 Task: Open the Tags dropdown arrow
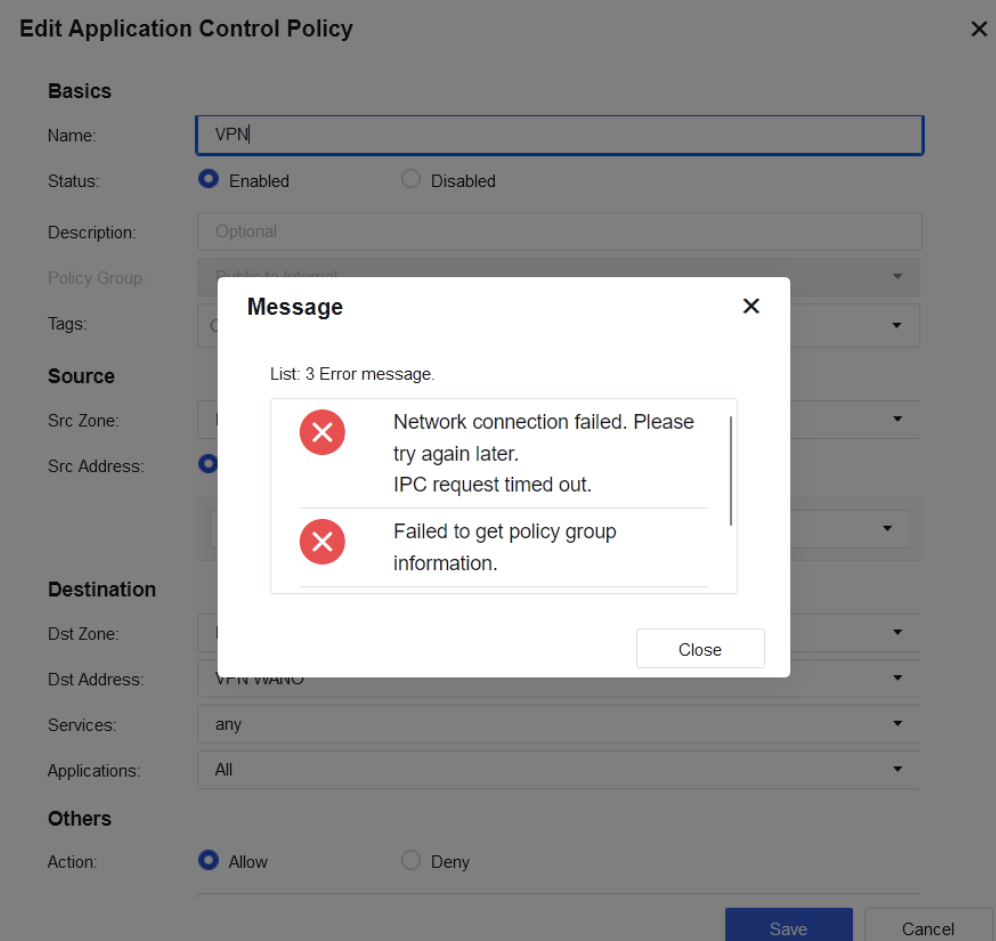tap(897, 326)
